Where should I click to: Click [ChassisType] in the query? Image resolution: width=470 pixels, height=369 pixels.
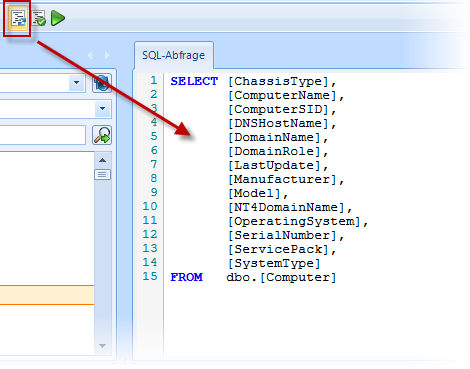pos(279,81)
